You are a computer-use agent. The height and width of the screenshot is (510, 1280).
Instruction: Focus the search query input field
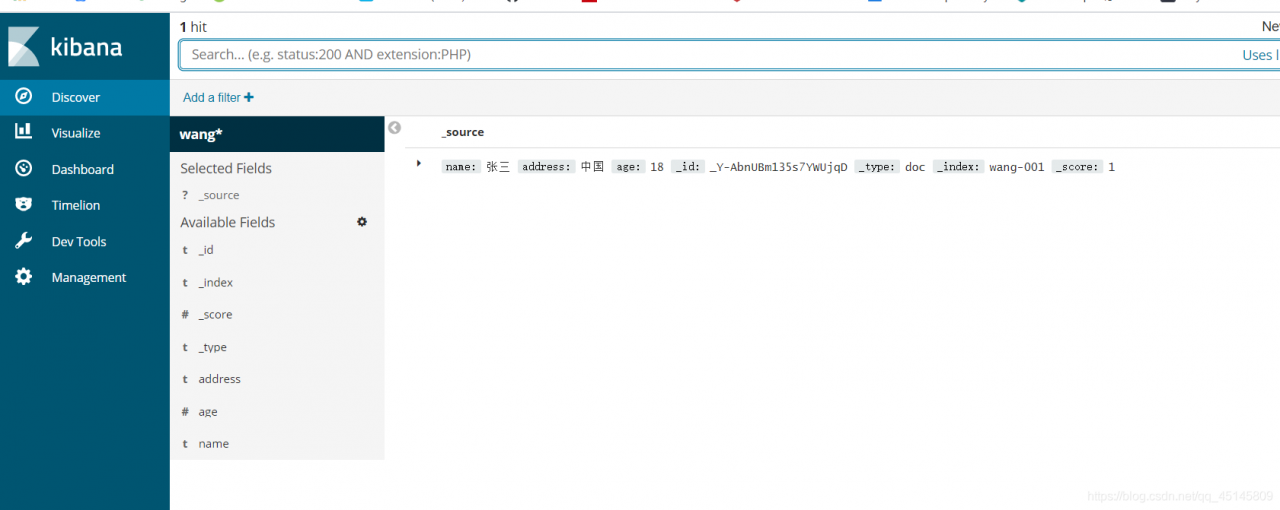click(x=729, y=55)
